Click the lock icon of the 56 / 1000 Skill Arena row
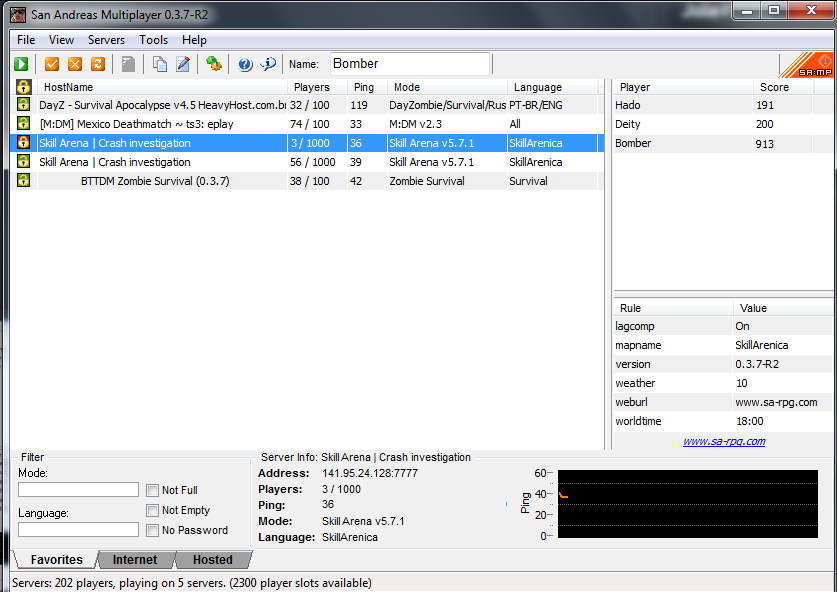Viewport: 837px width, 592px height. click(x=23, y=161)
